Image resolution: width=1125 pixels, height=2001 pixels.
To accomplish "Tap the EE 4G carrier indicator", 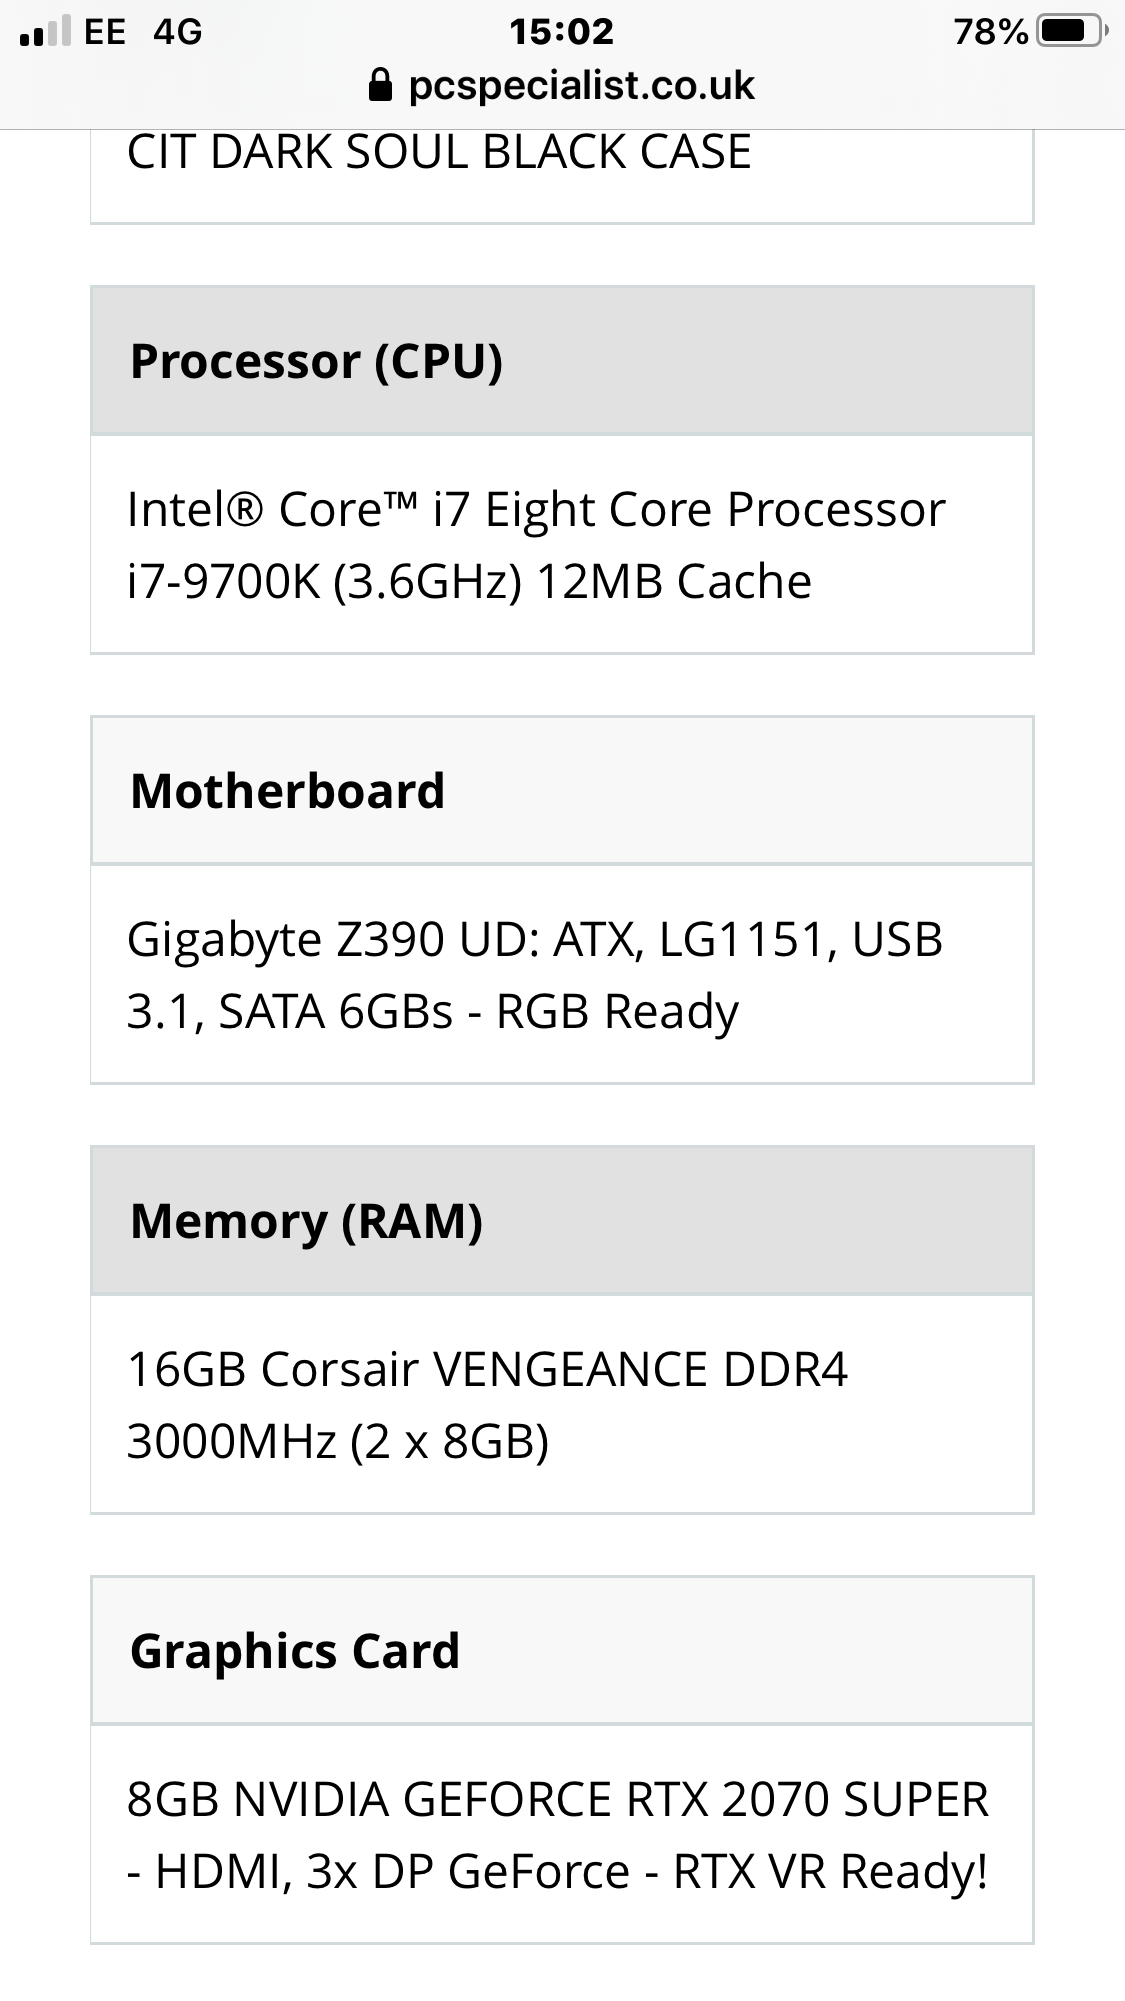I will coord(143,32).
